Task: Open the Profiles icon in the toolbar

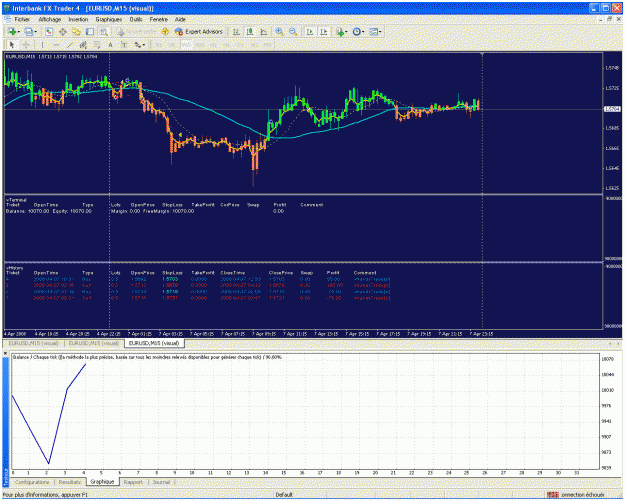Action: point(29,31)
